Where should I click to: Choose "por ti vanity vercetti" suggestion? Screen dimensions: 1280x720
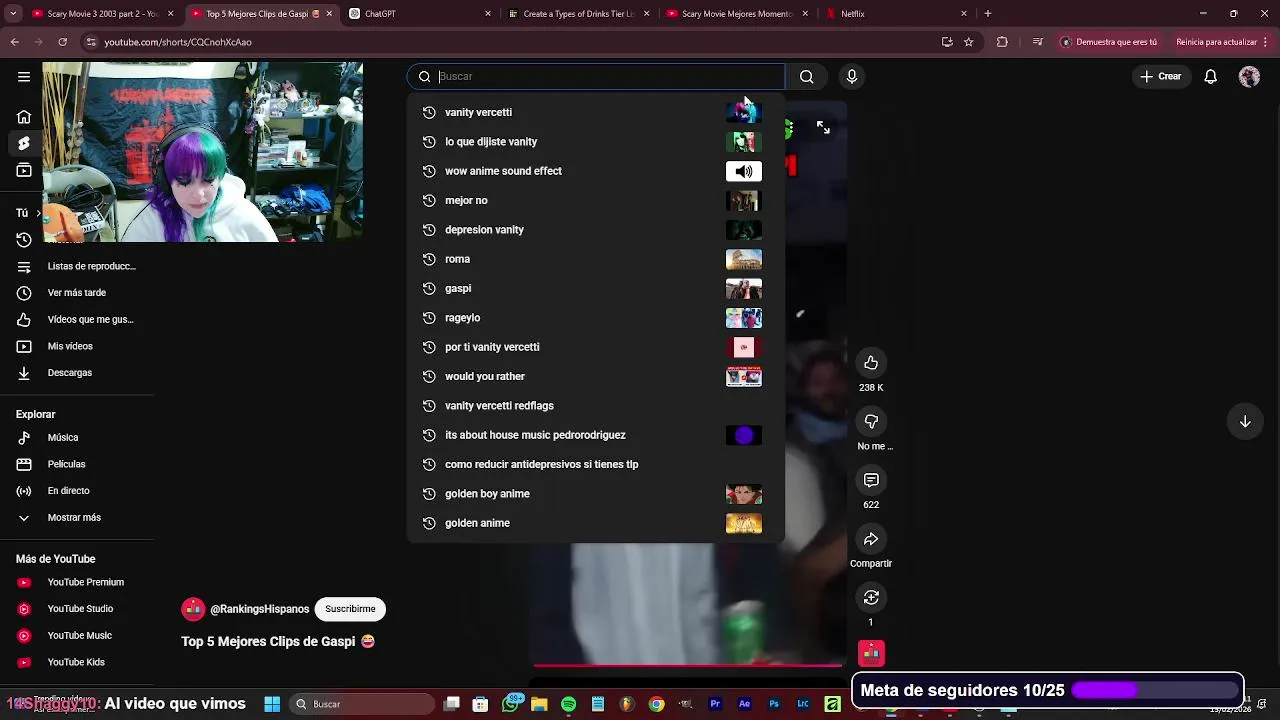pyautogui.click(x=596, y=347)
